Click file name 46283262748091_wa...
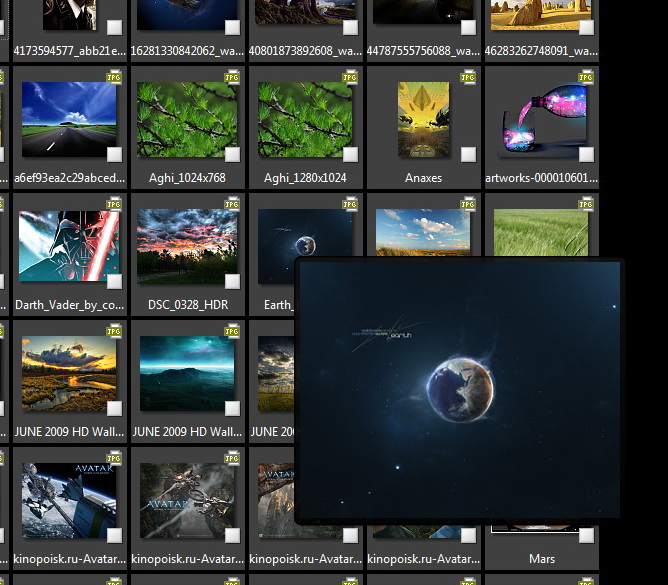This screenshot has height=585, width=668. click(541, 51)
